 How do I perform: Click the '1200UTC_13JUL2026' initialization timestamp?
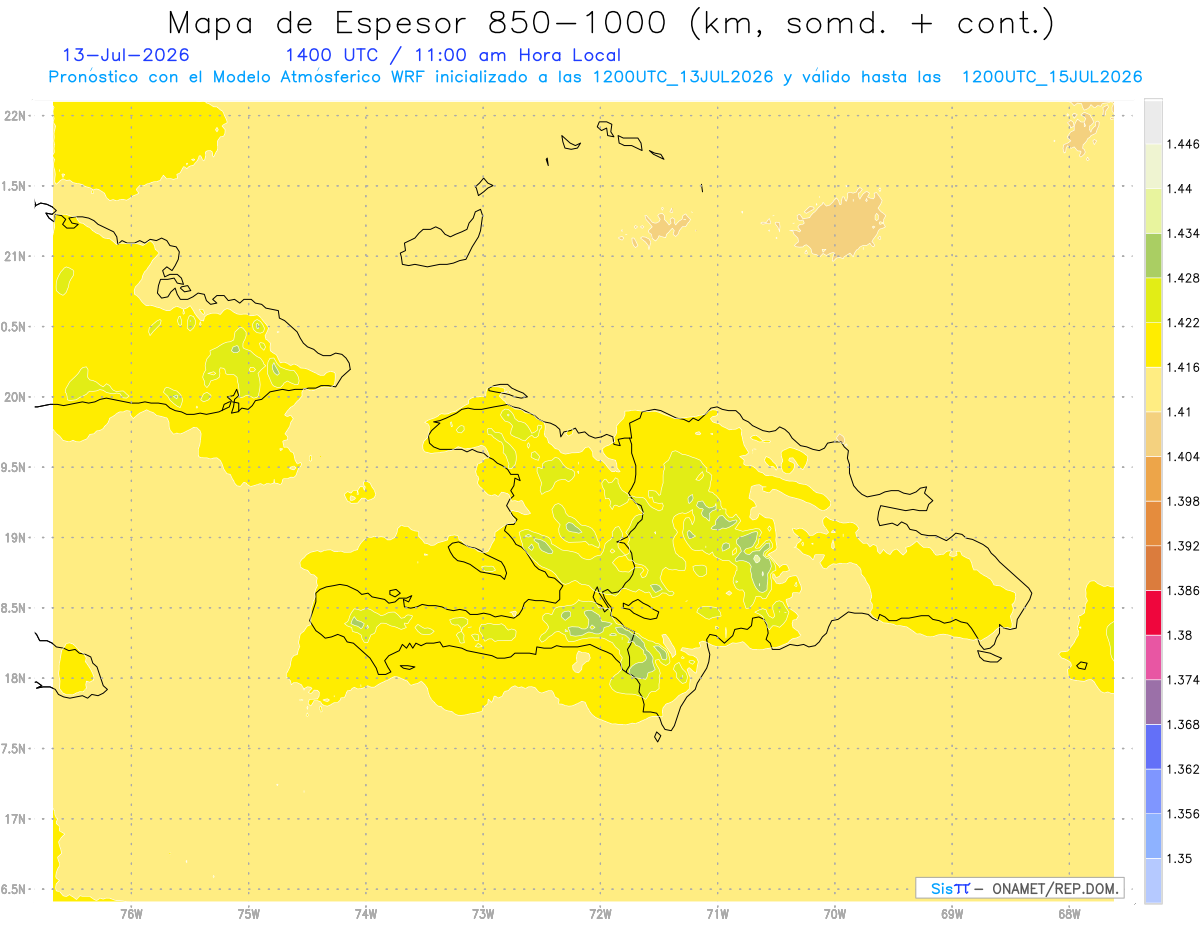[683, 77]
